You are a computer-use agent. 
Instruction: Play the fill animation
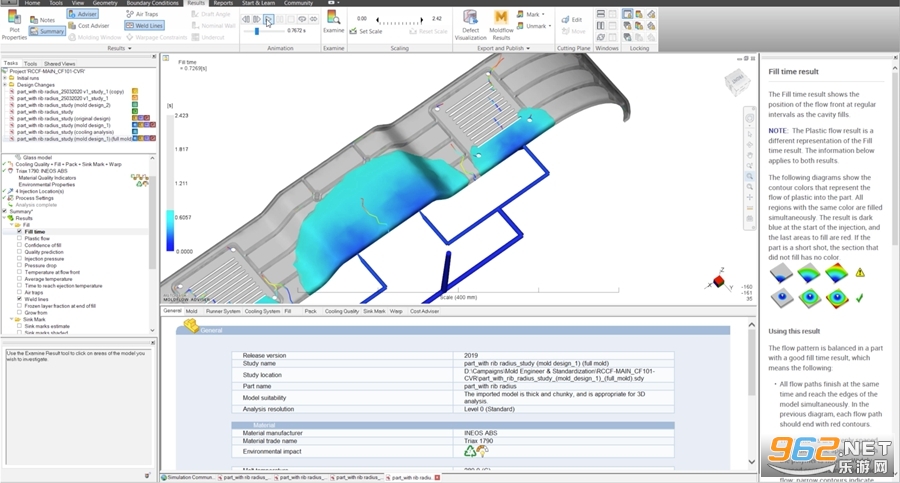point(268,19)
